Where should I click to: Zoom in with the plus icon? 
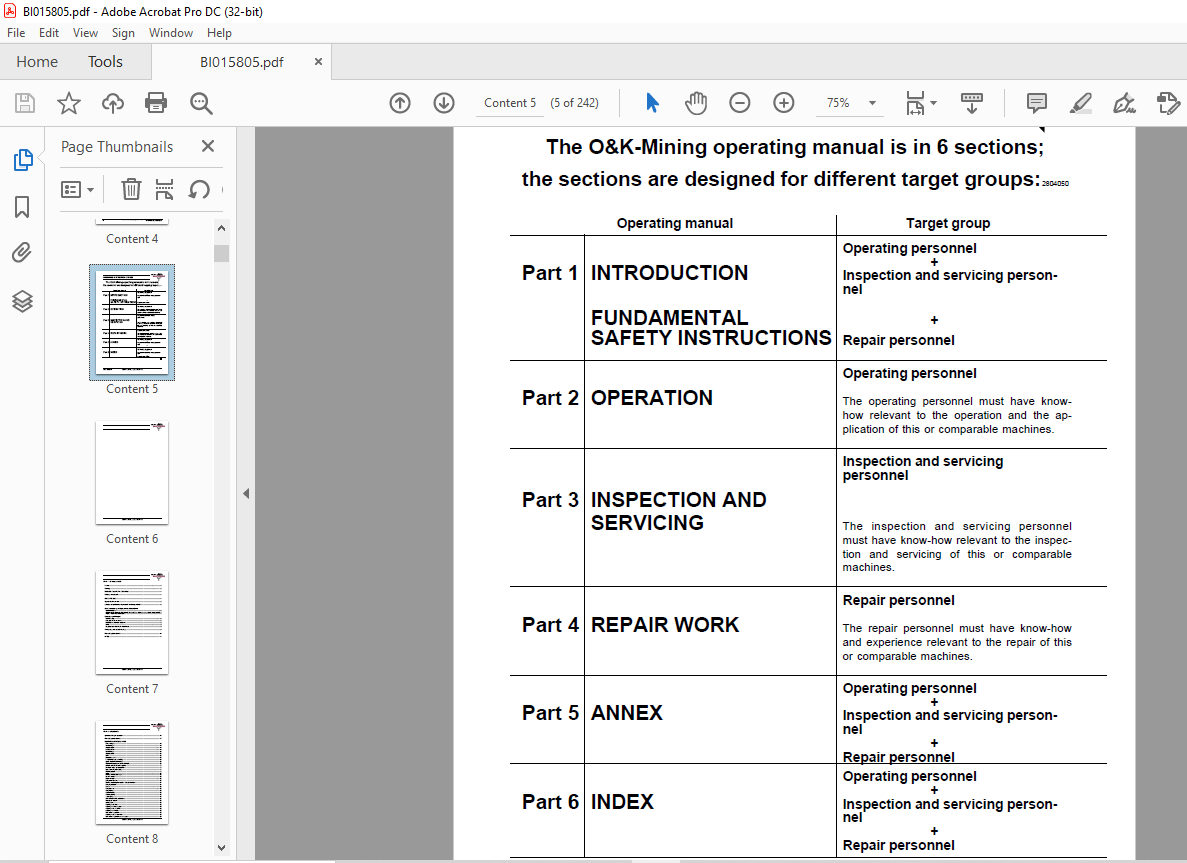[x=784, y=103]
